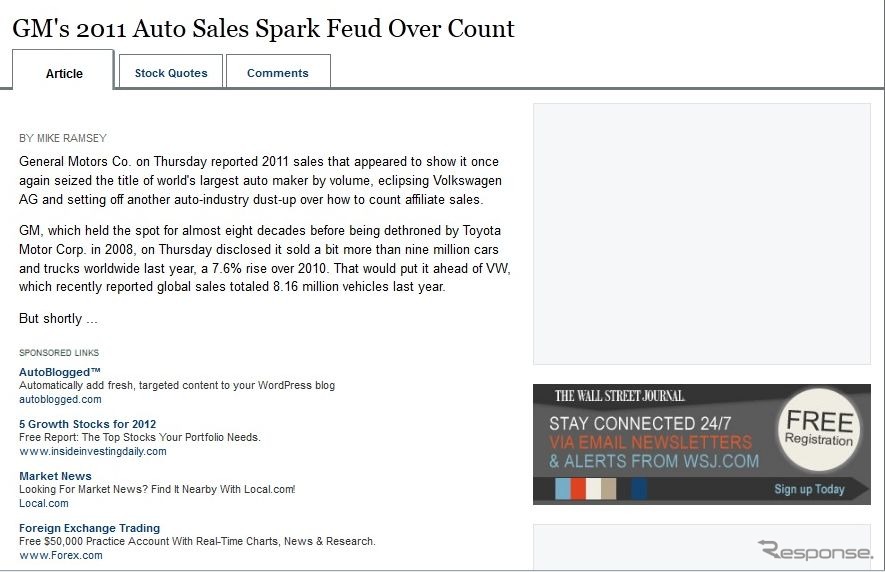
Task: Click the empty ad placeholder box beside article
Action: click(x=702, y=234)
